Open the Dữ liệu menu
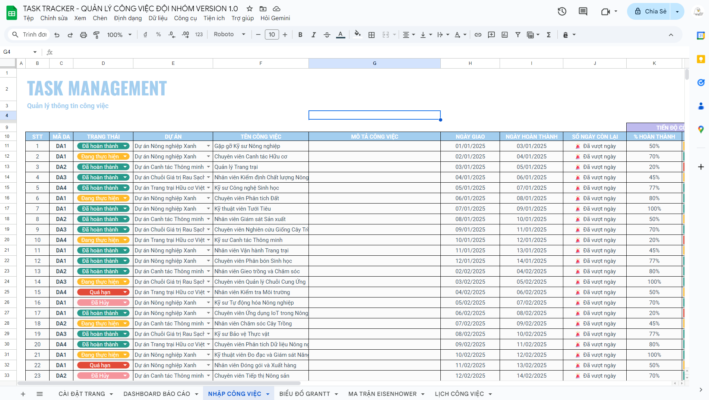This screenshot has width=709, height=400. point(157,19)
